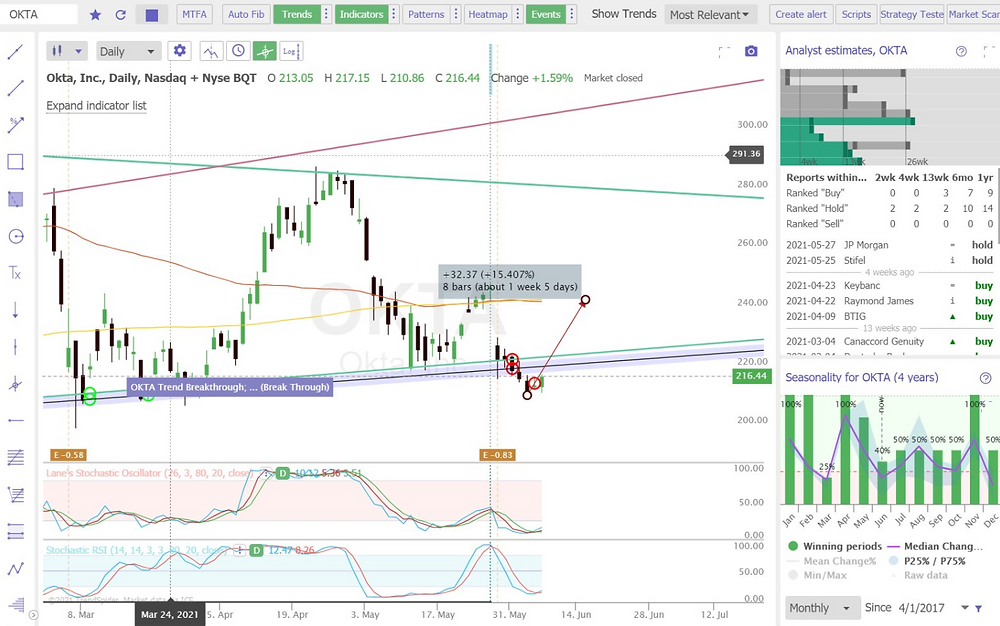Select the crossline tool in the sidebar
The width and height of the screenshot is (1000, 626).
(x=15, y=384)
